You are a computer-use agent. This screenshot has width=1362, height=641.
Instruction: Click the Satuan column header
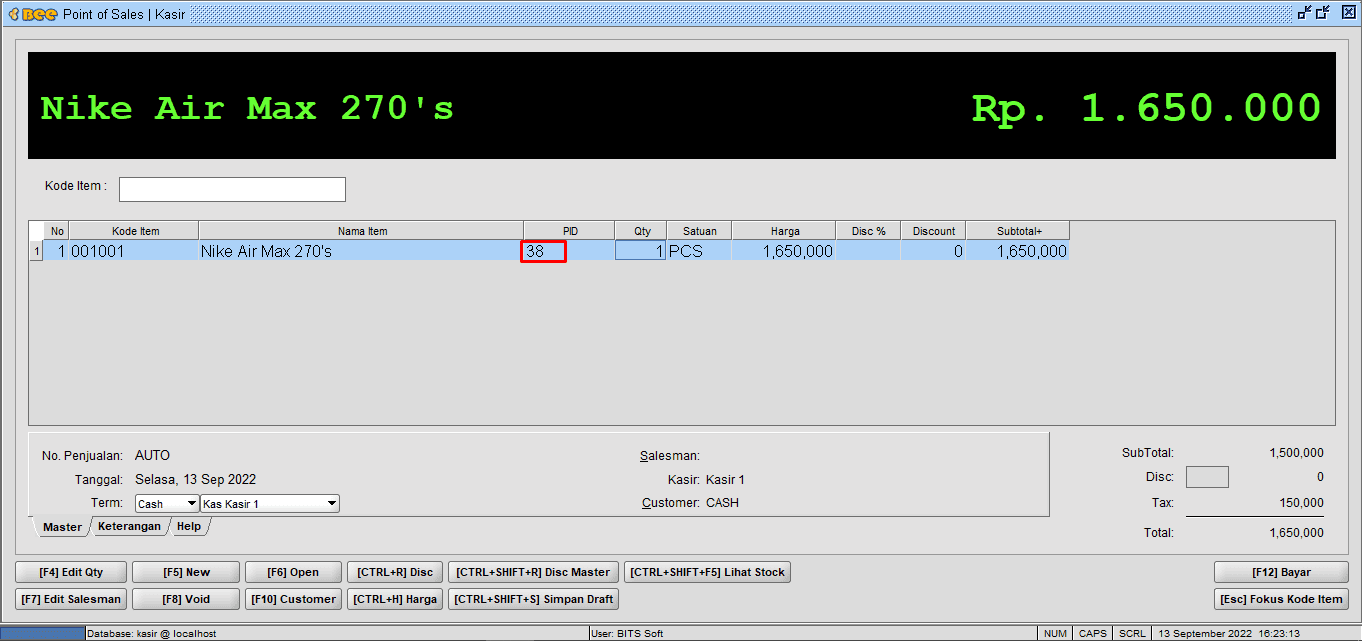tap(700, 231)
